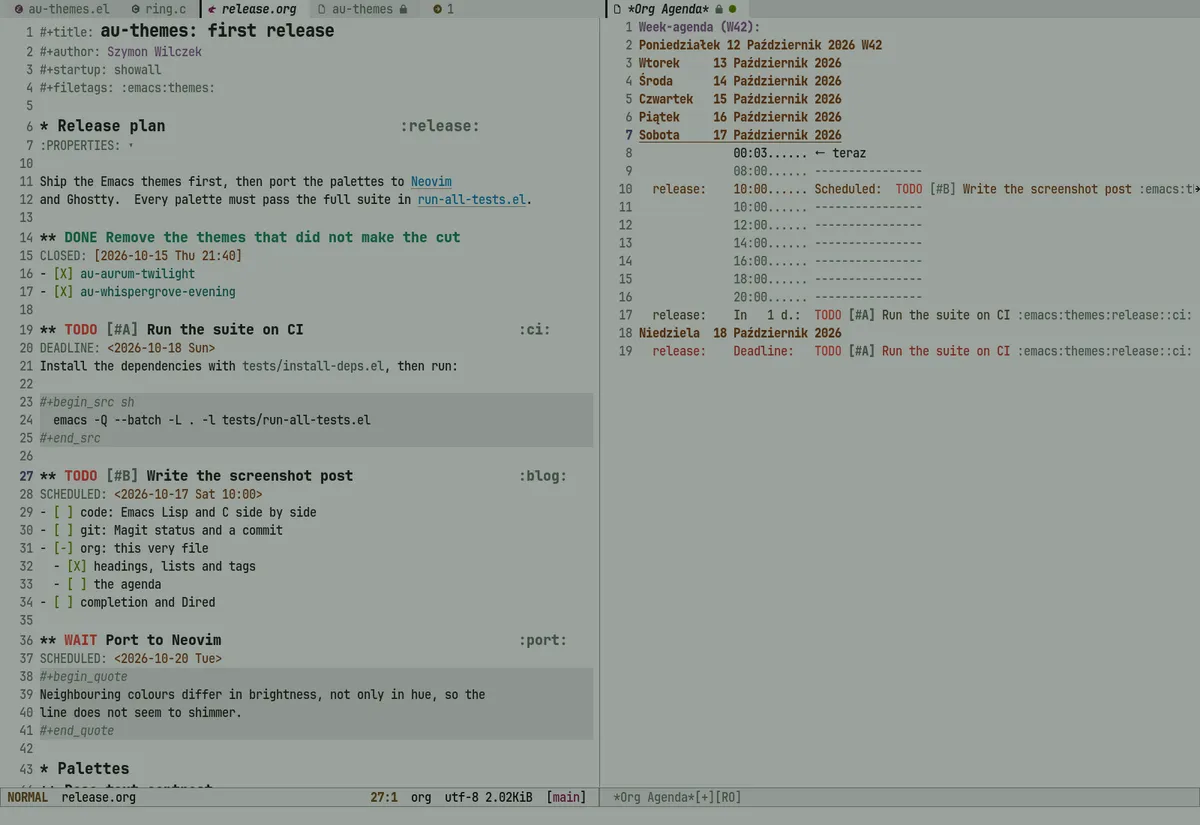Click the [#B] priority on the screenshot post heading in release.org

121,476
